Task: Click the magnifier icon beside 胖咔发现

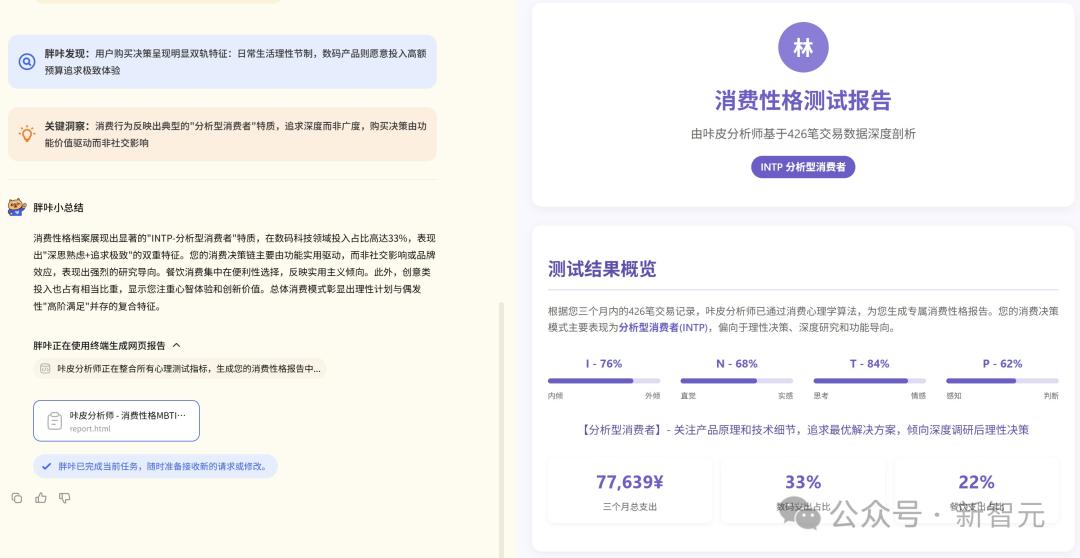Action: (26, 62)
